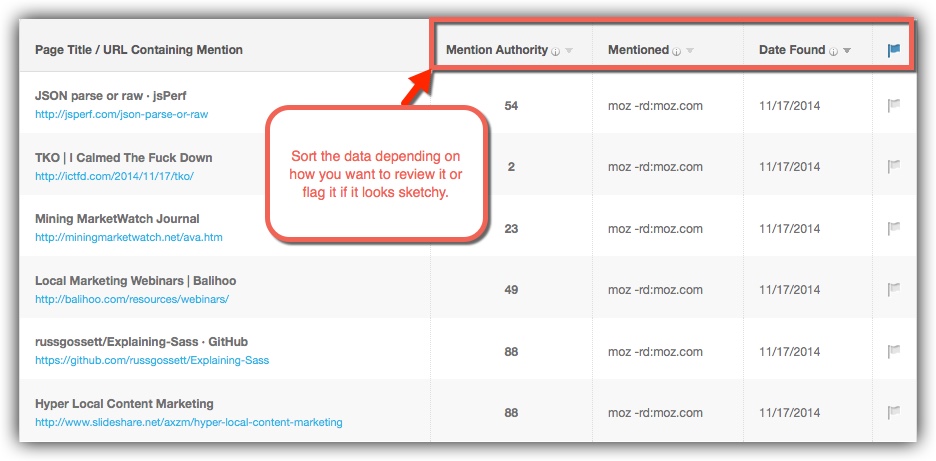Open the jsperf.com json-parse-or-raw link
Image resolution: width=936 pixels, height=461 pixels.
point(122,114)
